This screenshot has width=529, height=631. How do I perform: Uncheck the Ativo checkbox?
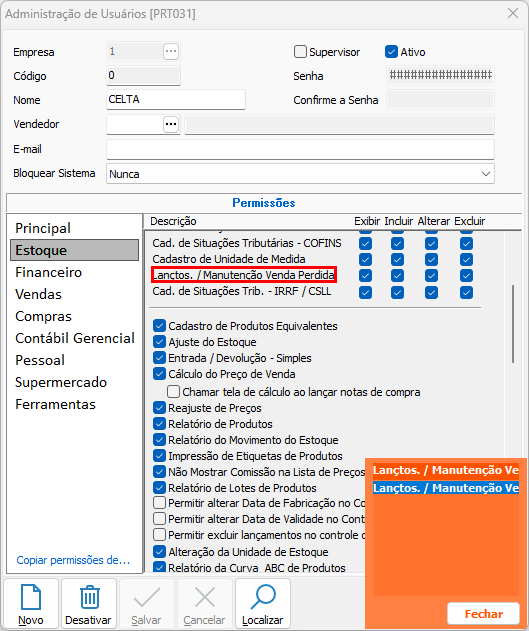391,52
